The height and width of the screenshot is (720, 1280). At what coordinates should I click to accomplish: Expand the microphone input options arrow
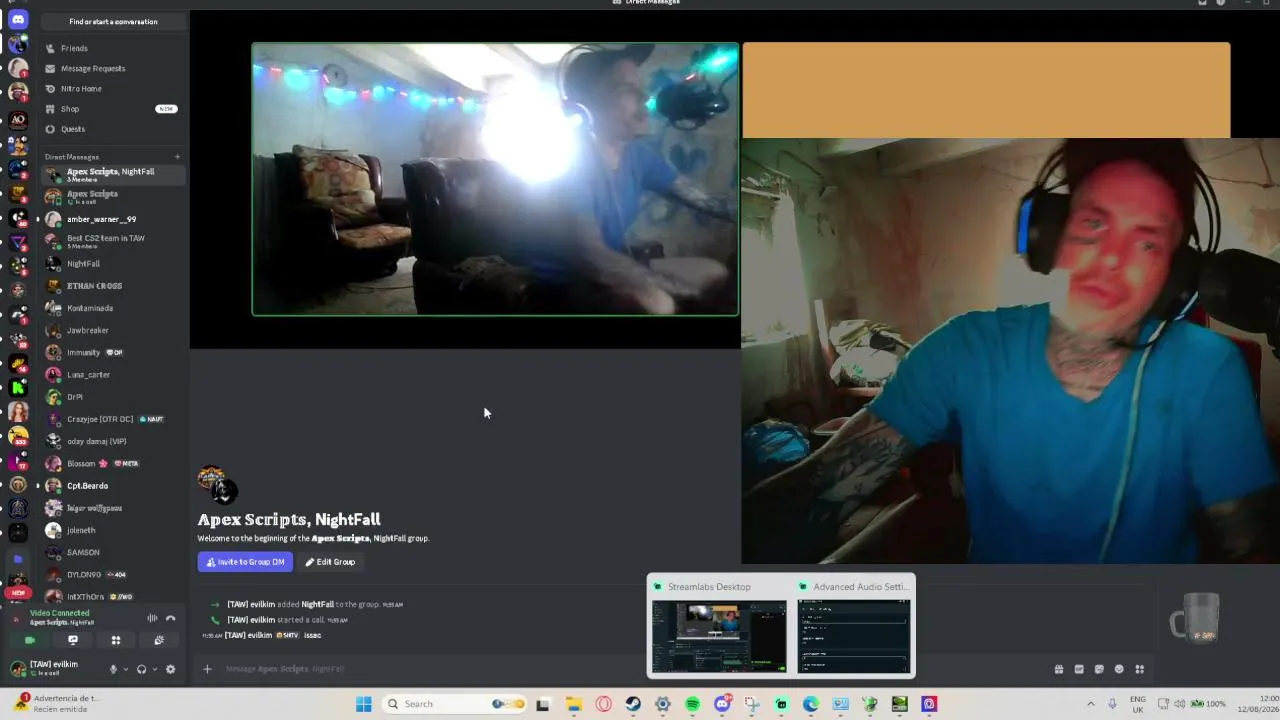(125, 669)
